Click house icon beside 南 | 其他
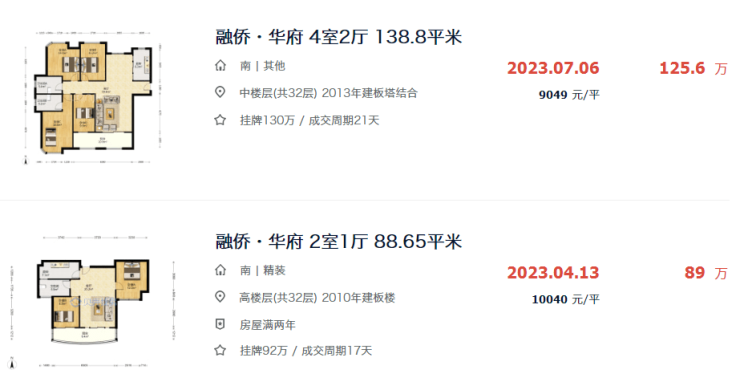Viewport: 740px width, 386px height. pyautogui.click(x=220, y=66)
